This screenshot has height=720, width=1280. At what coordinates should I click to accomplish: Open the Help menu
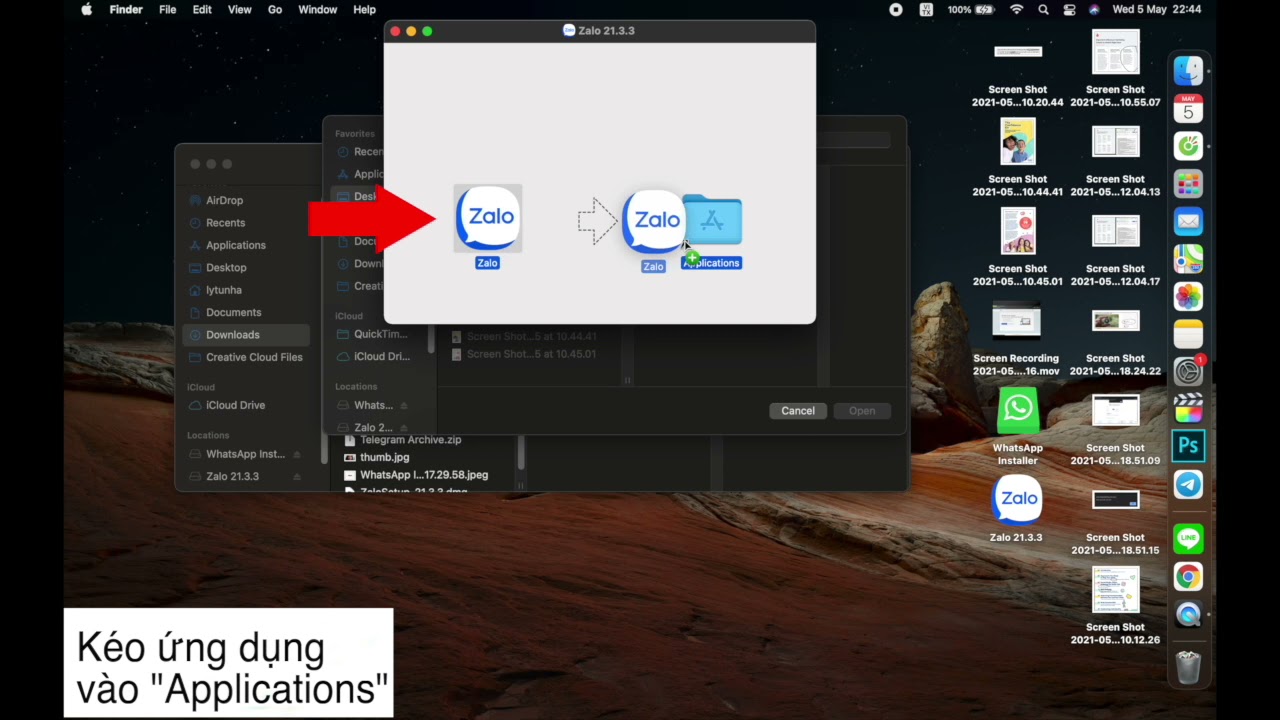click(x=364, y=10)
